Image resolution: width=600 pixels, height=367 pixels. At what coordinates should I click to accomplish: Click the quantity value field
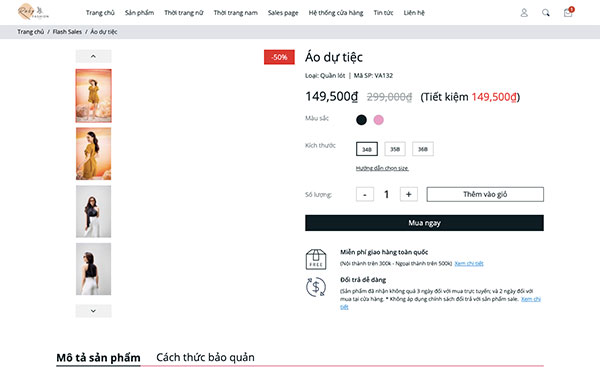386,194
